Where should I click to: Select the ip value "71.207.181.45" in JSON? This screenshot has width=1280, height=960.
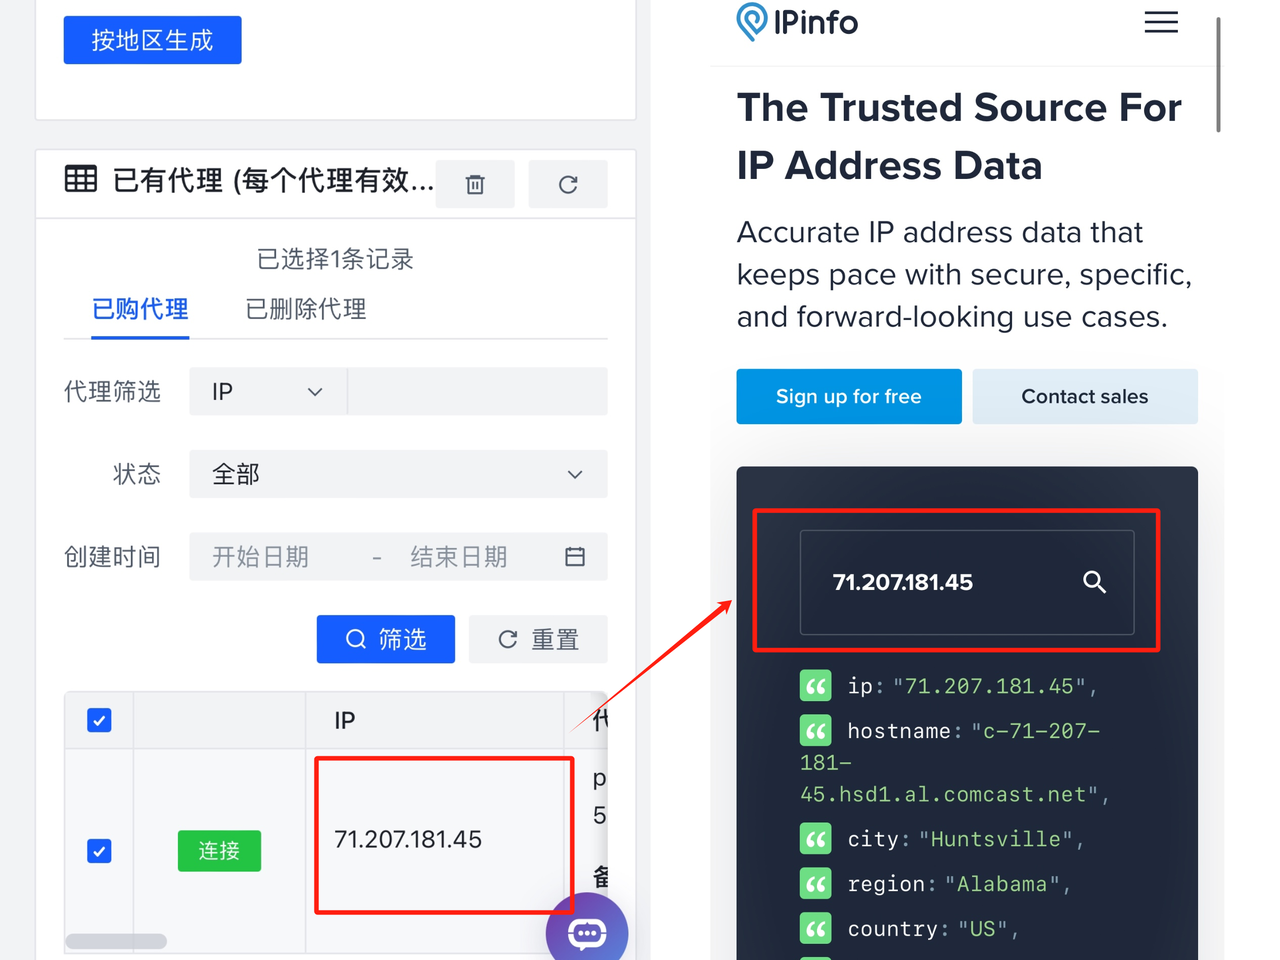click(989, 686)
